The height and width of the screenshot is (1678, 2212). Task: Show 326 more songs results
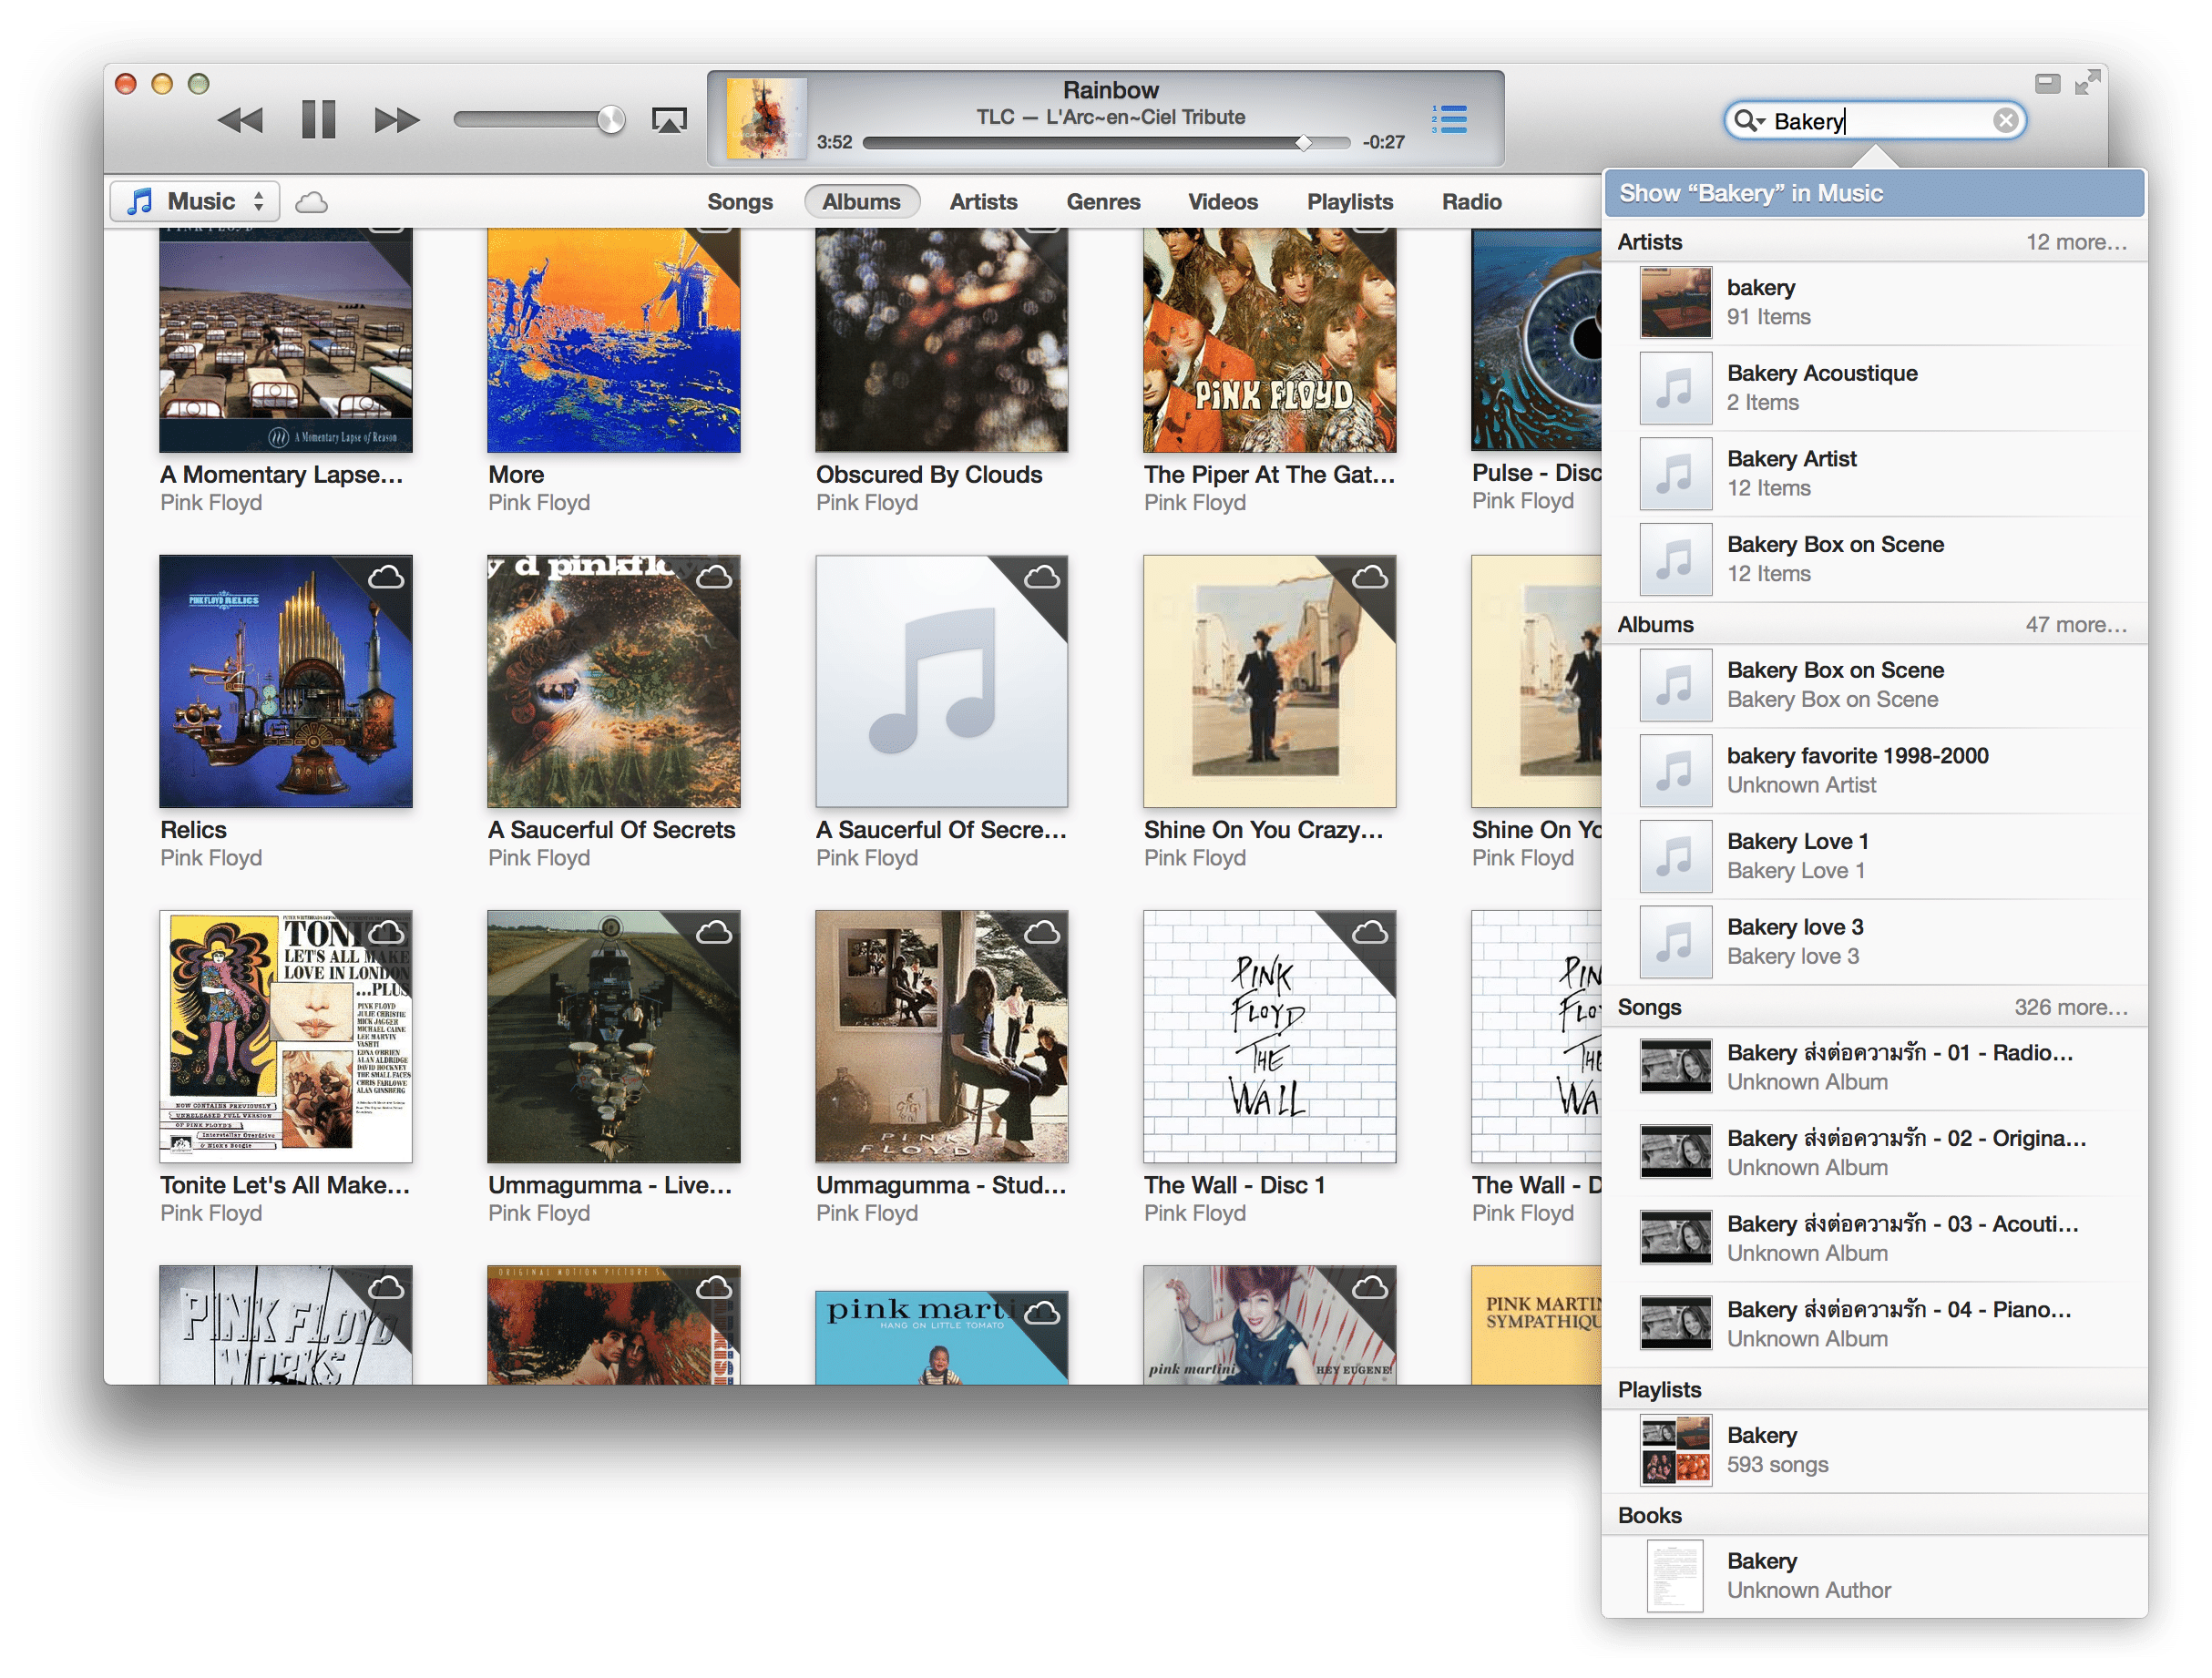2070,1008
